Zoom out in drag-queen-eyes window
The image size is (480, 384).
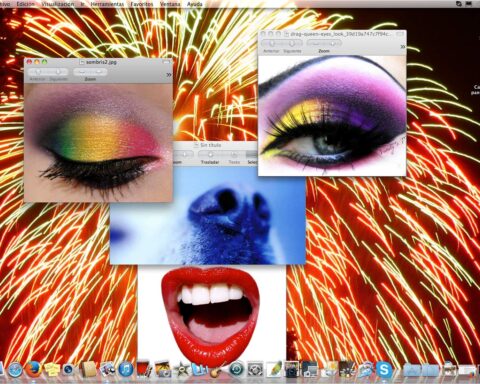[315, 44]
